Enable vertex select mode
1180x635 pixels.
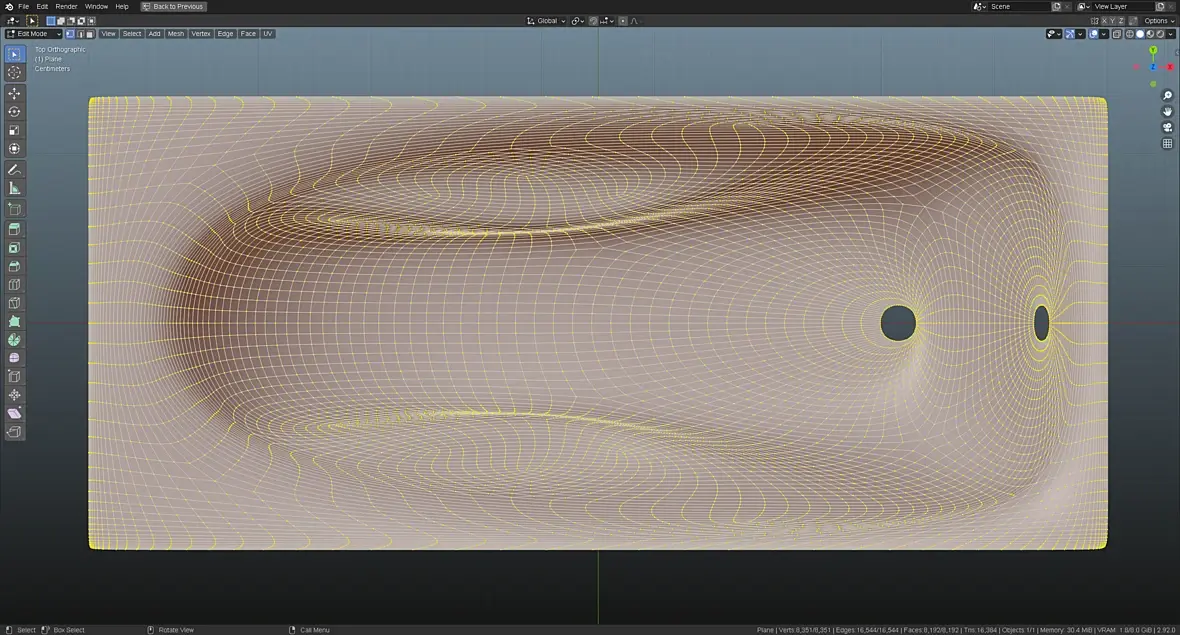click(x=72, y=34)
